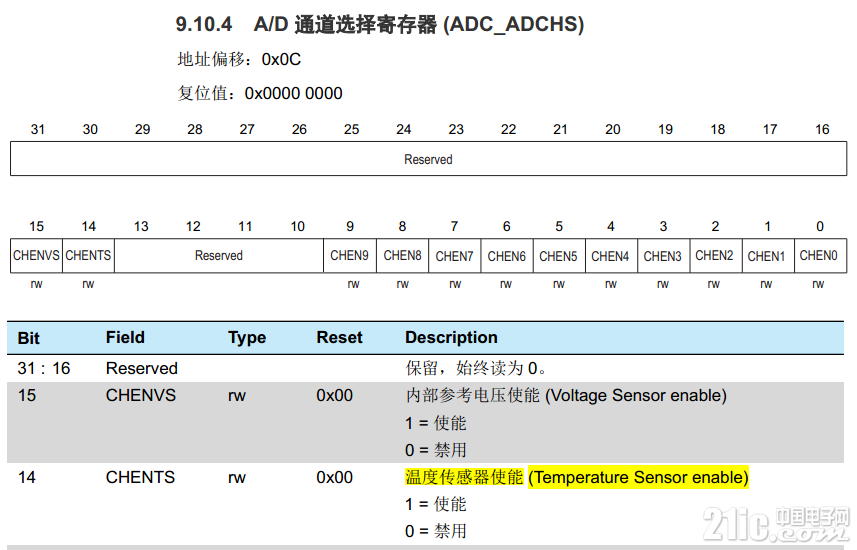Select the CHEN8 register bit cell

pyautogui.click(x=402, y=255)
